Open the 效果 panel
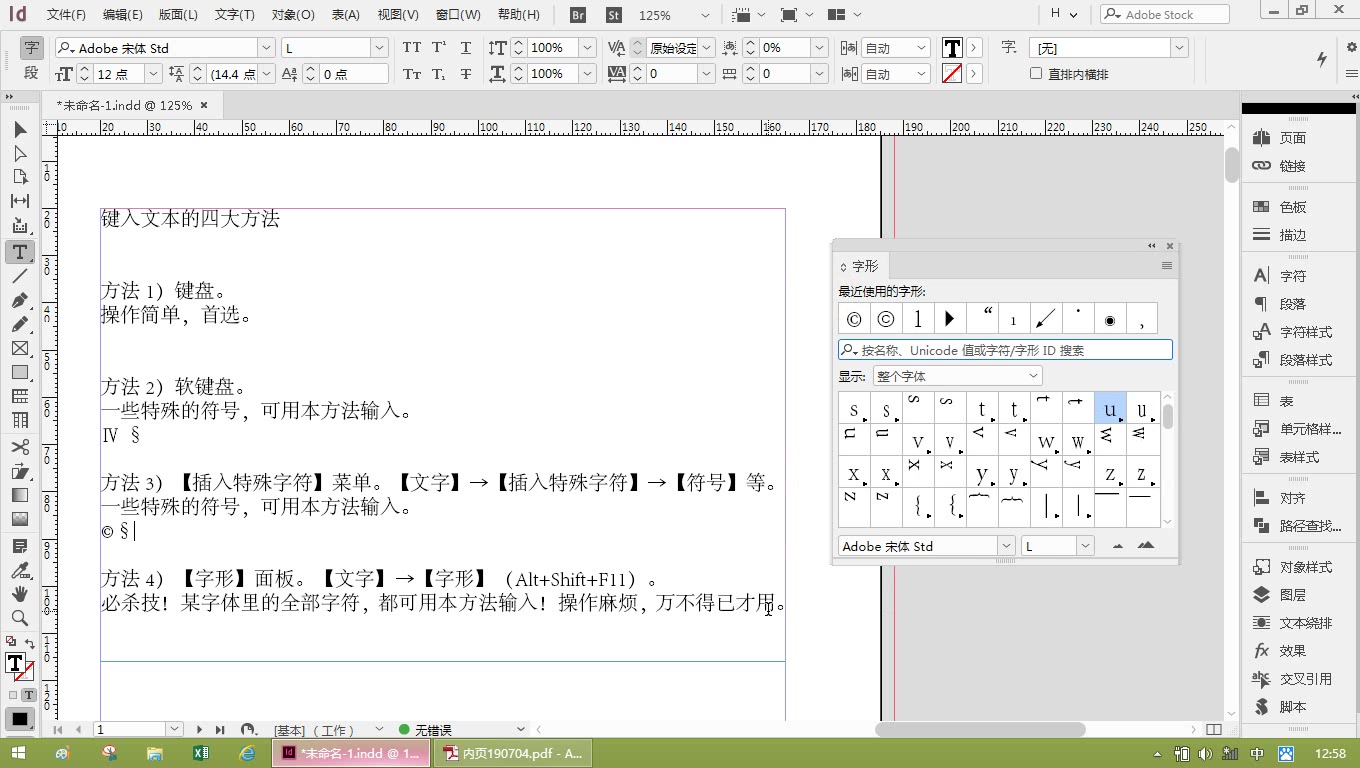This screenshot has height=768, width=1360. coord(1293,651)
